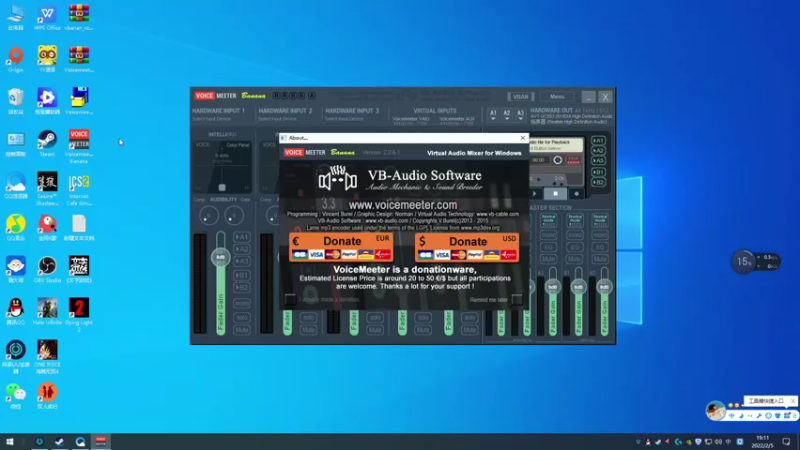800x450 pixels.
Task: Click the Donate EUR button
Action: pos(341,247)
